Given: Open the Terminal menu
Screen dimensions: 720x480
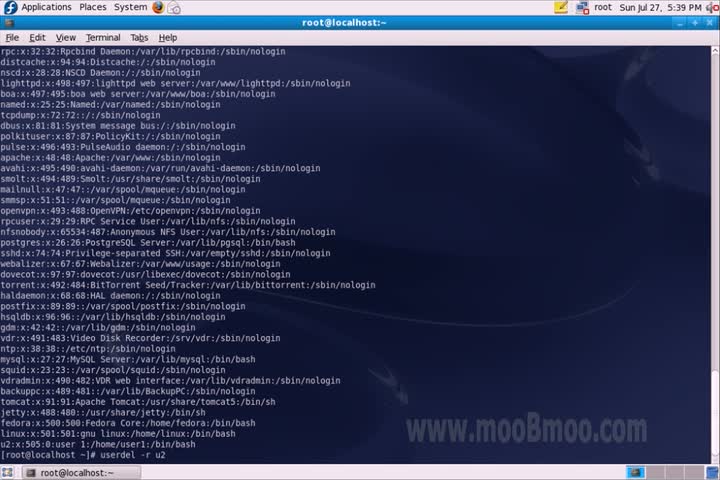Looking at the screenshot, I should tap(103, 38).
